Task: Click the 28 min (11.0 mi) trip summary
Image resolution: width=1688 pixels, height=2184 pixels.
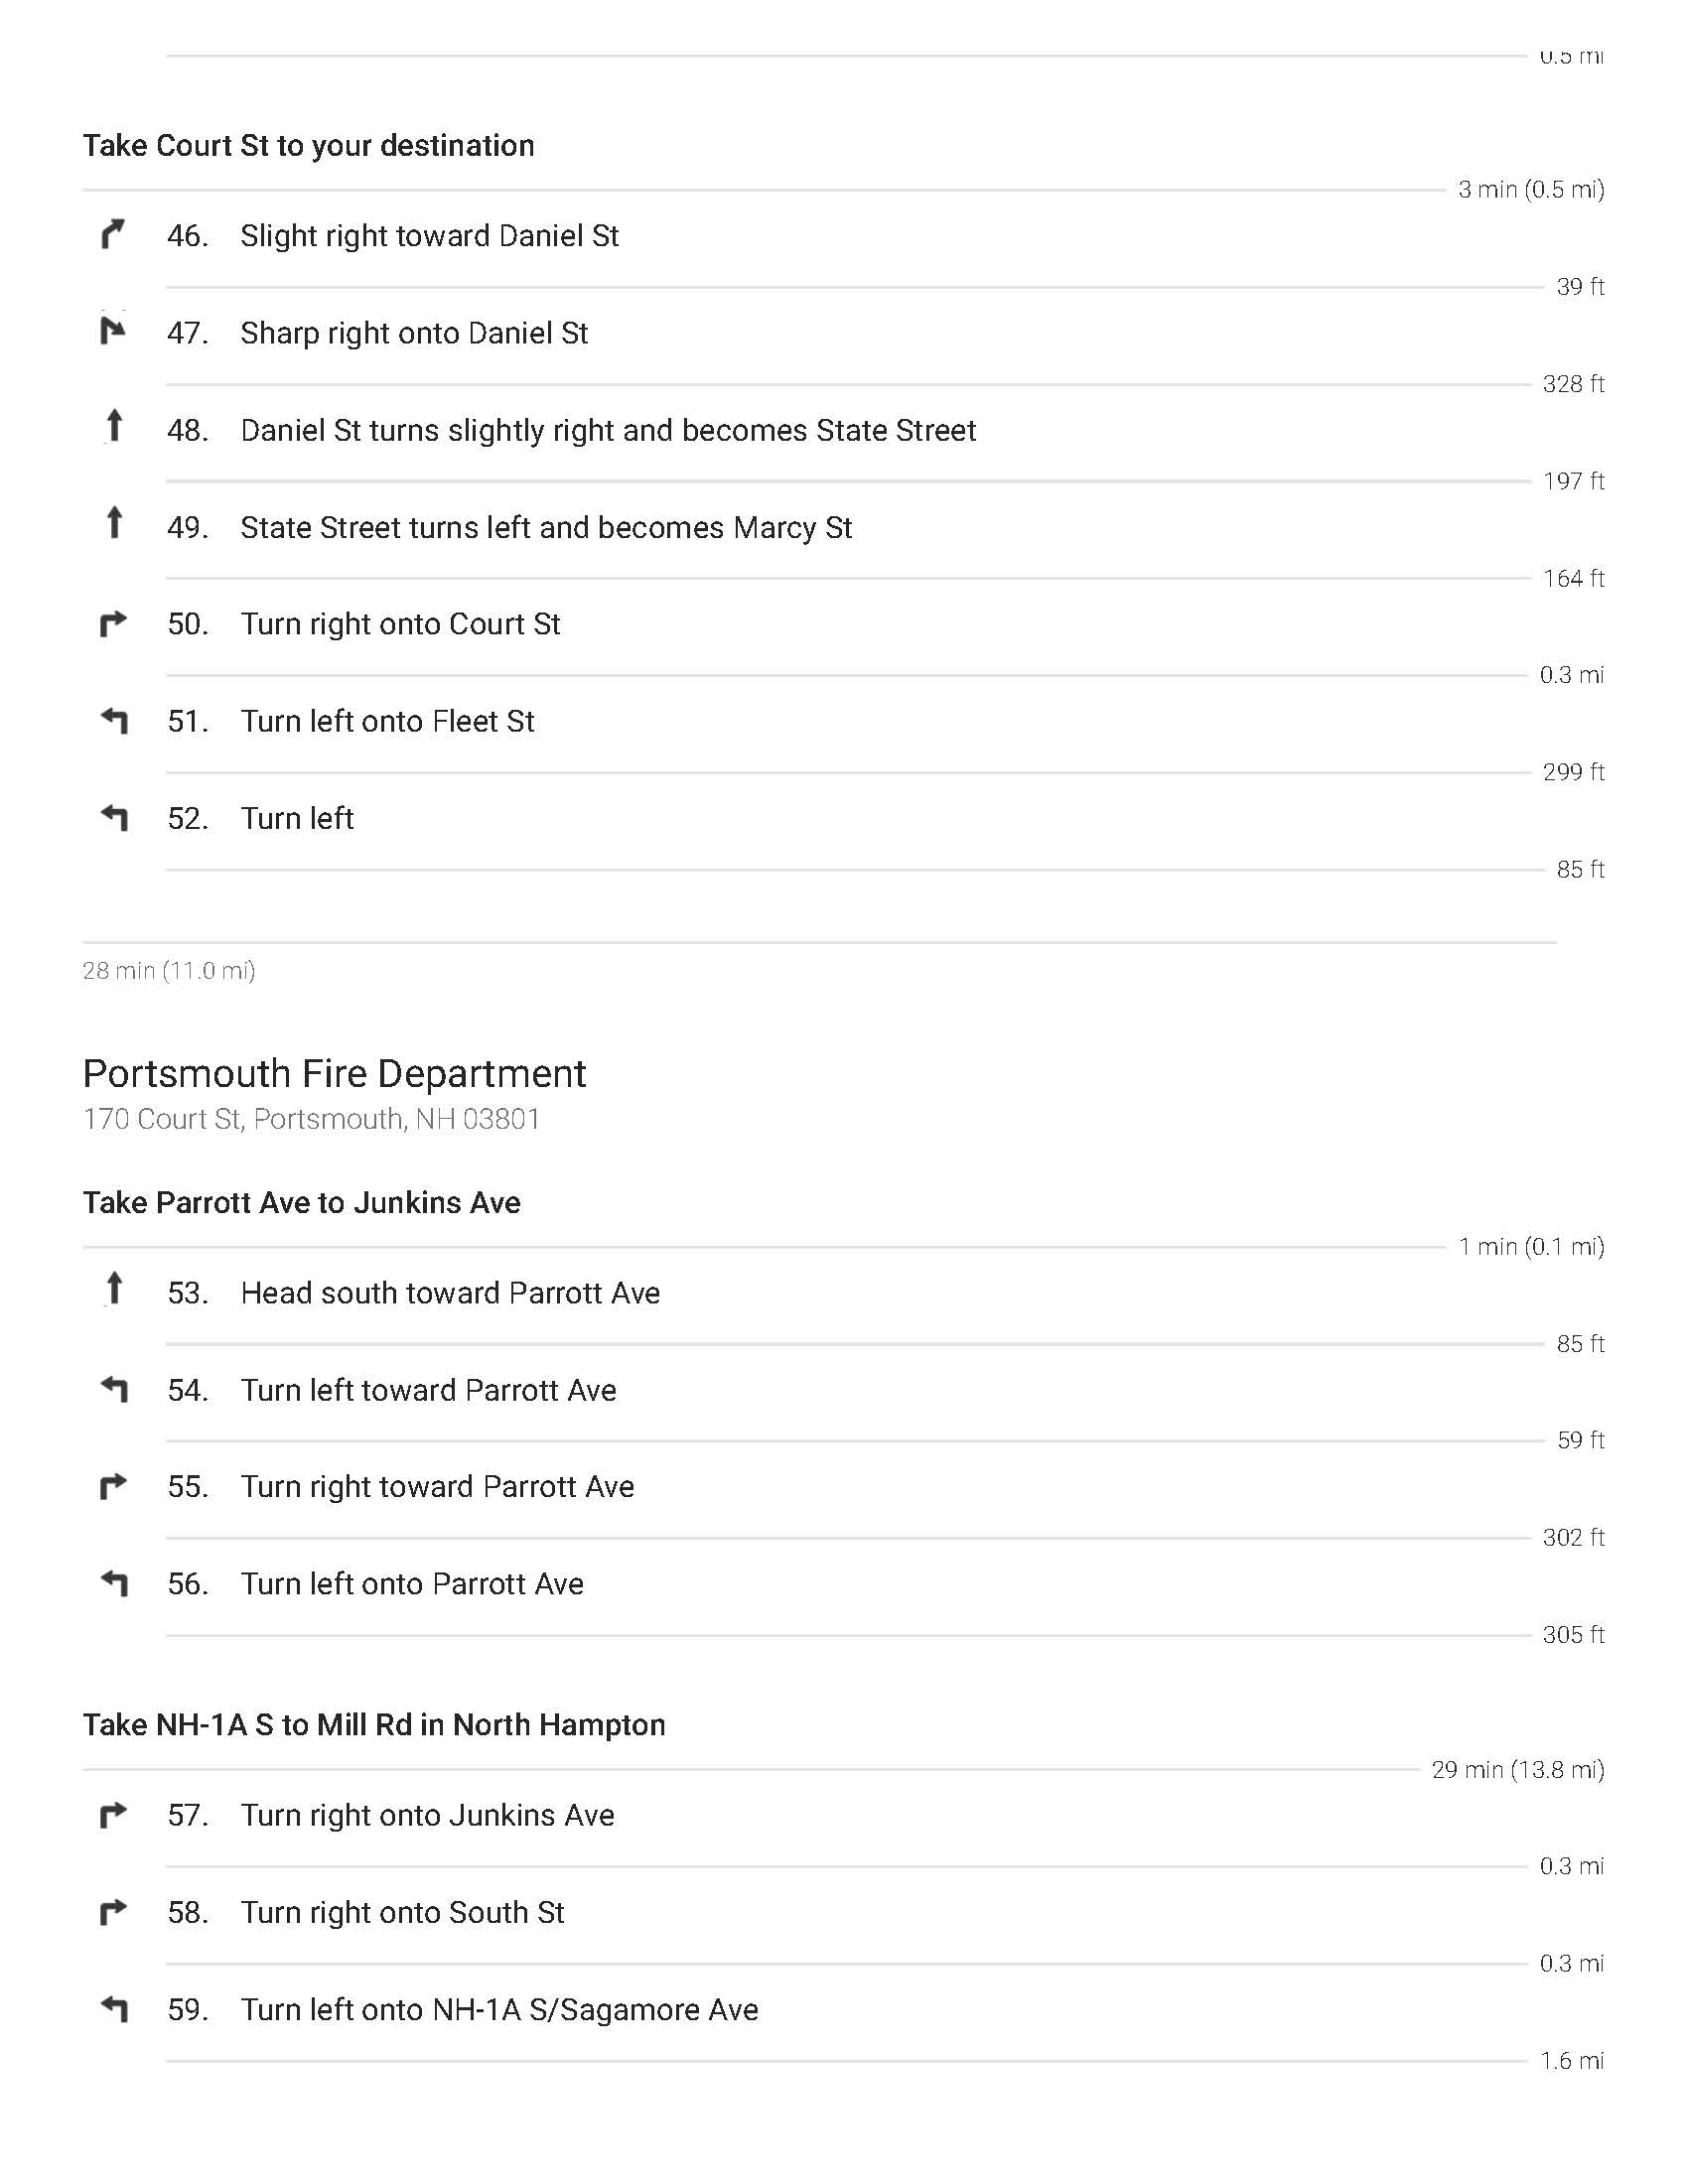Action: (x=169, y=971)
